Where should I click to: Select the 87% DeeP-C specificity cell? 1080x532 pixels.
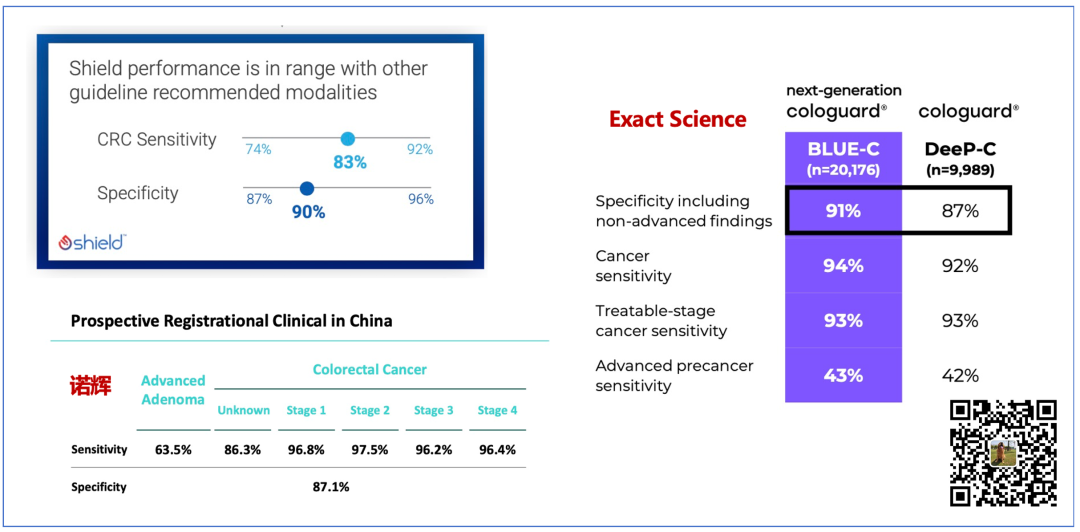pos(958,211)
